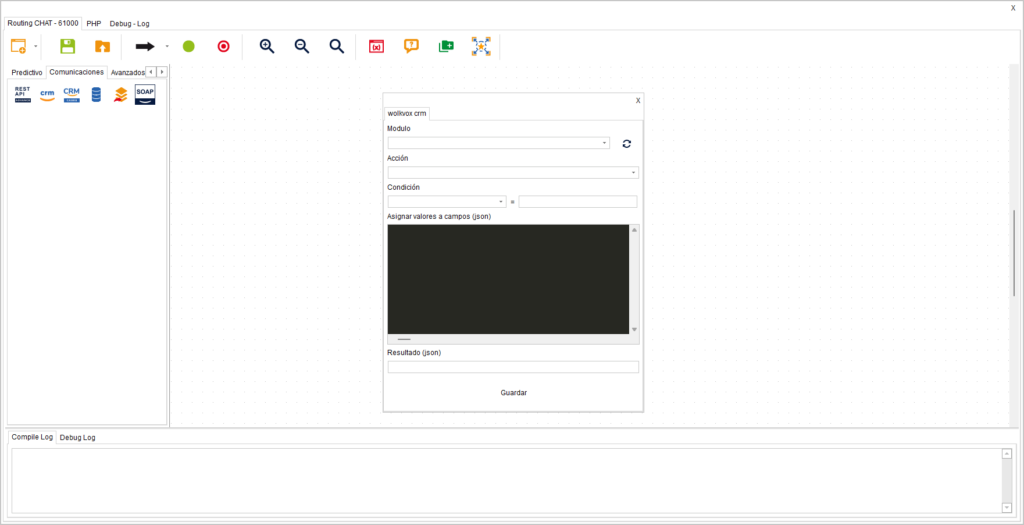Open the dropdown next to new flow icon
Screen dimensions: 1024x525
[x=35, y=46]
